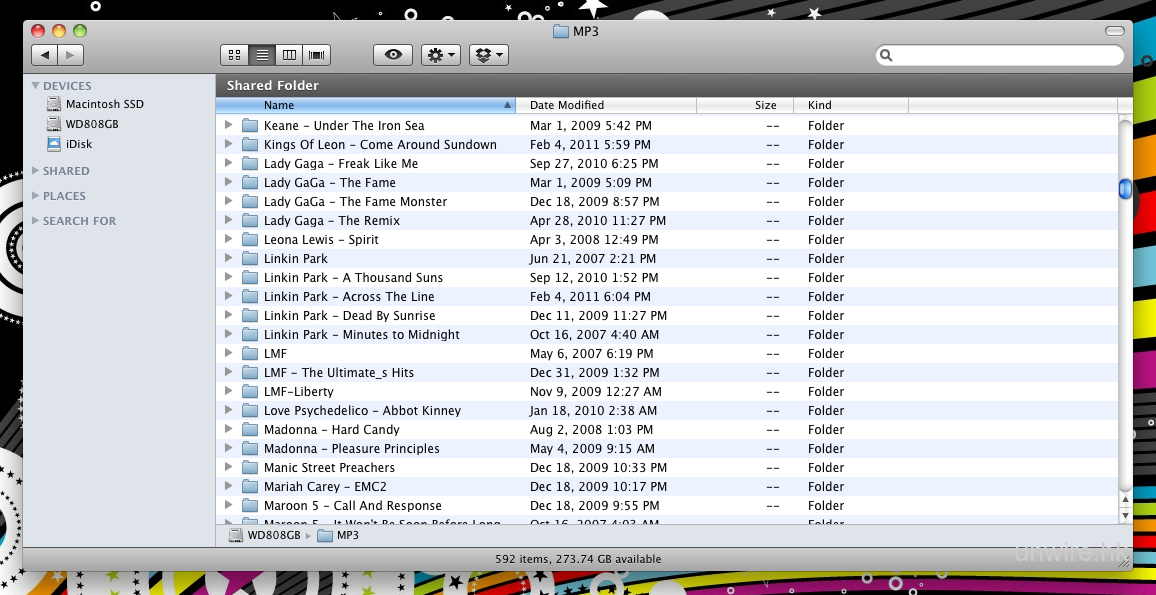The height and width of the screenshot is (595, 1156).
Task: Collapse the DEVICES sidebar section
Action: pyautogui.click(x=36, y=86)
